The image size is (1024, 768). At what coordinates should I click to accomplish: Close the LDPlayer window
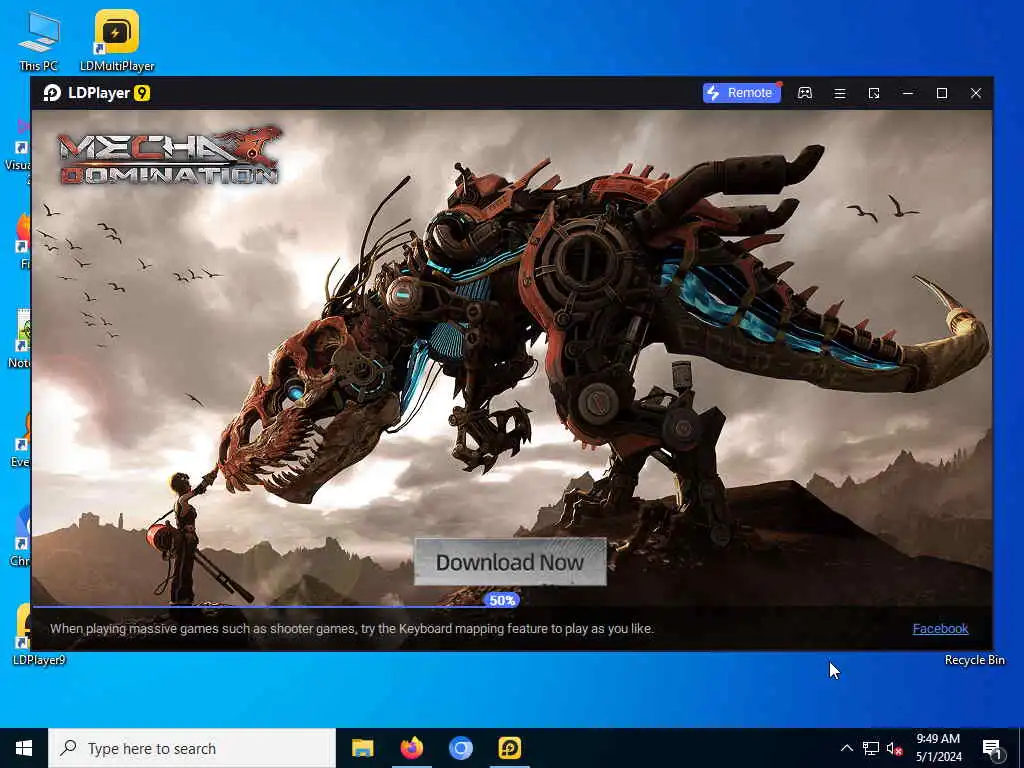click(976, 93)
